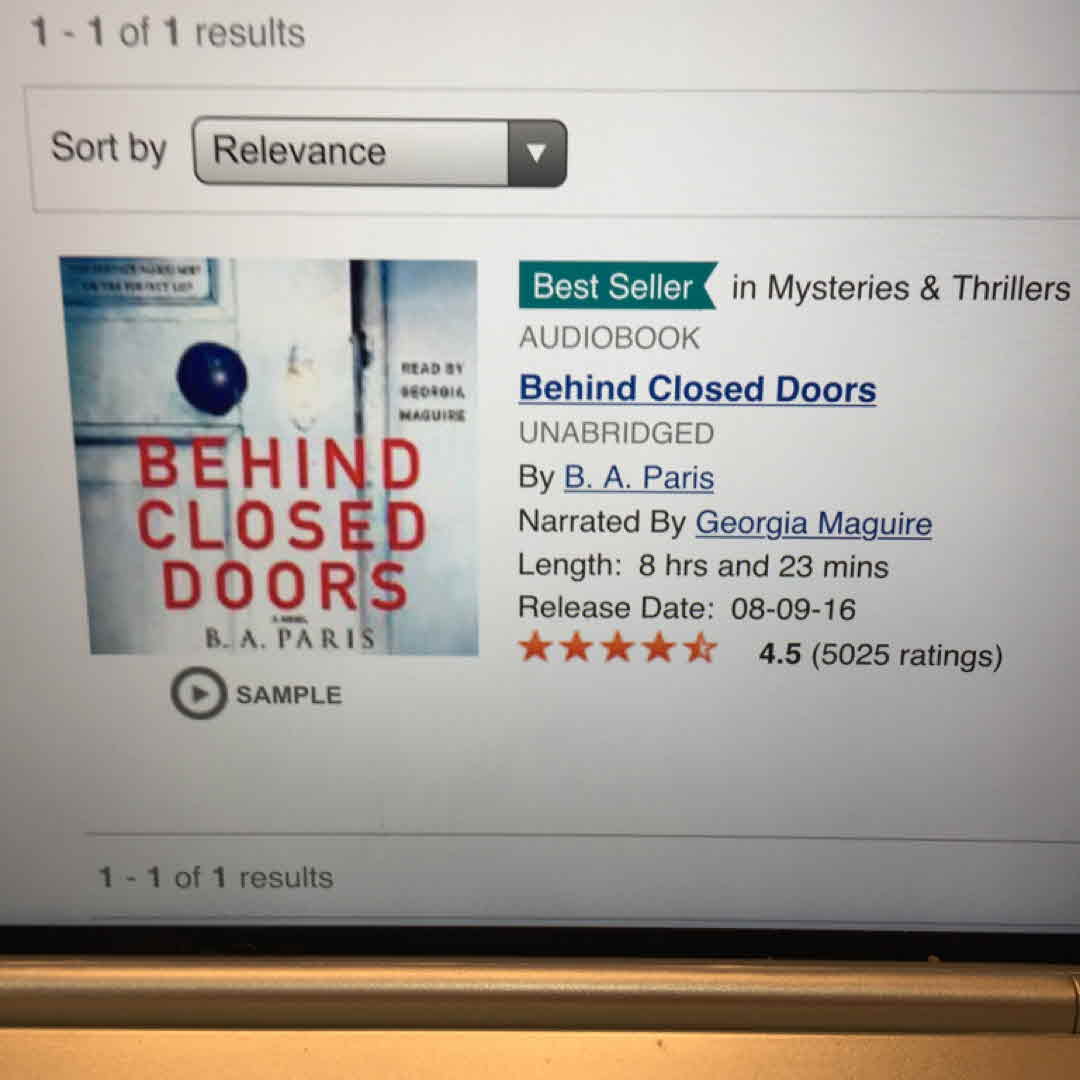
Task: Select the Relevance sort combo box
Action: 380,152
